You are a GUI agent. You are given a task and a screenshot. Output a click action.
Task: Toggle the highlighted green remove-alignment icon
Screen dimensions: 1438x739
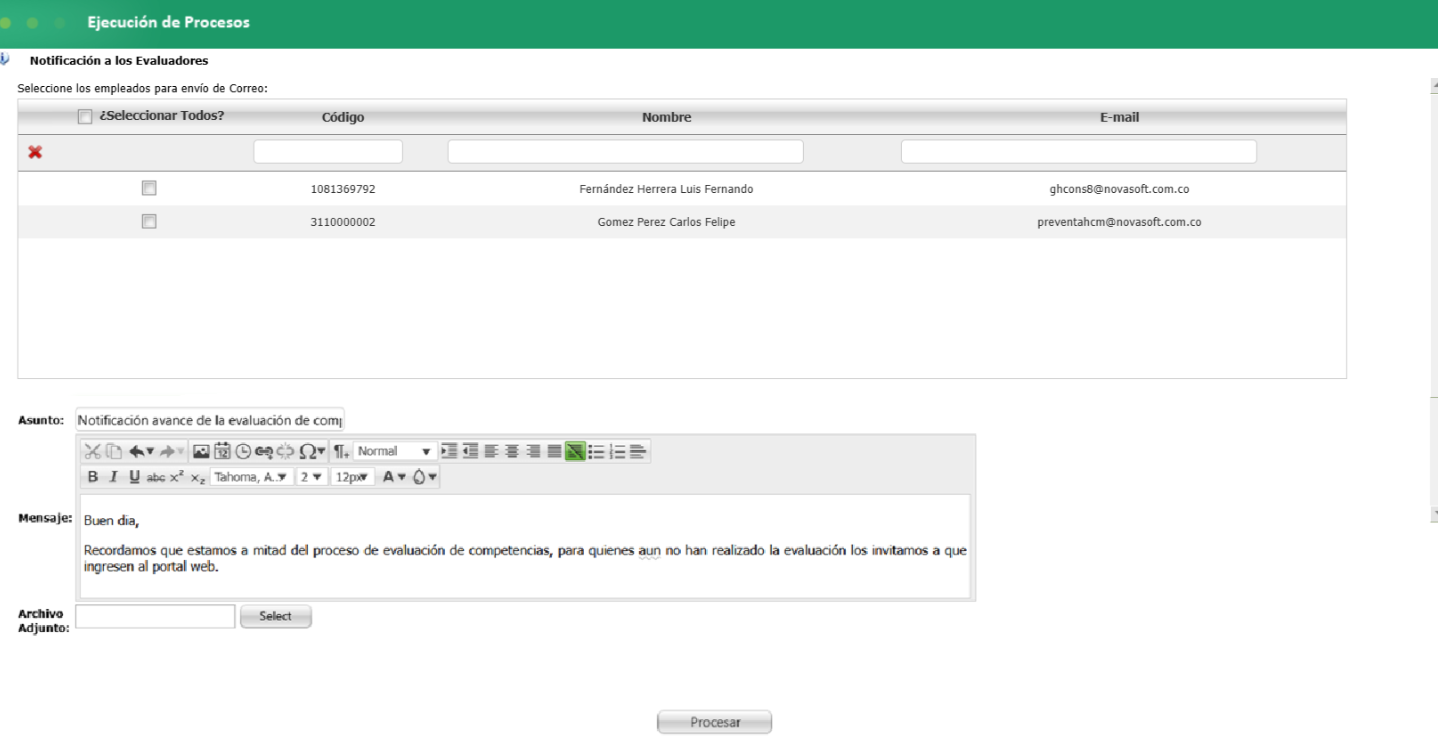(x=575, y=451)
